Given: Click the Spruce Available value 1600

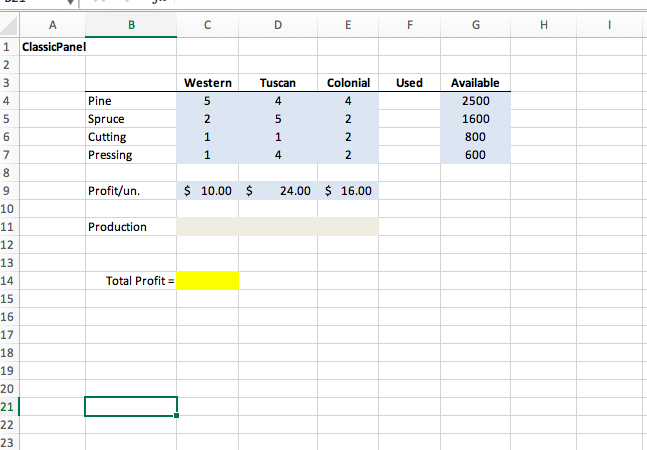Looking at the screenshot, I should pos(475,119).
